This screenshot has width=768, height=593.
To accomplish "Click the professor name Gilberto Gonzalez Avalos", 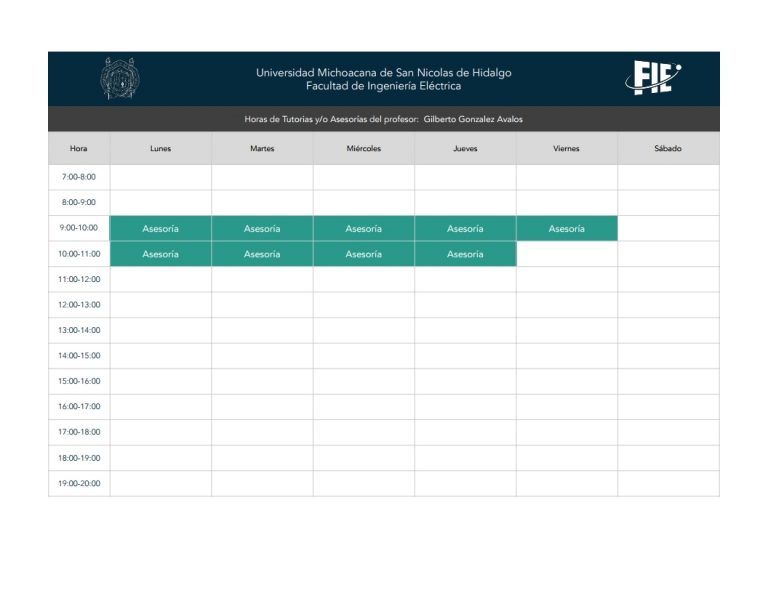I will [x=473, y=119].
